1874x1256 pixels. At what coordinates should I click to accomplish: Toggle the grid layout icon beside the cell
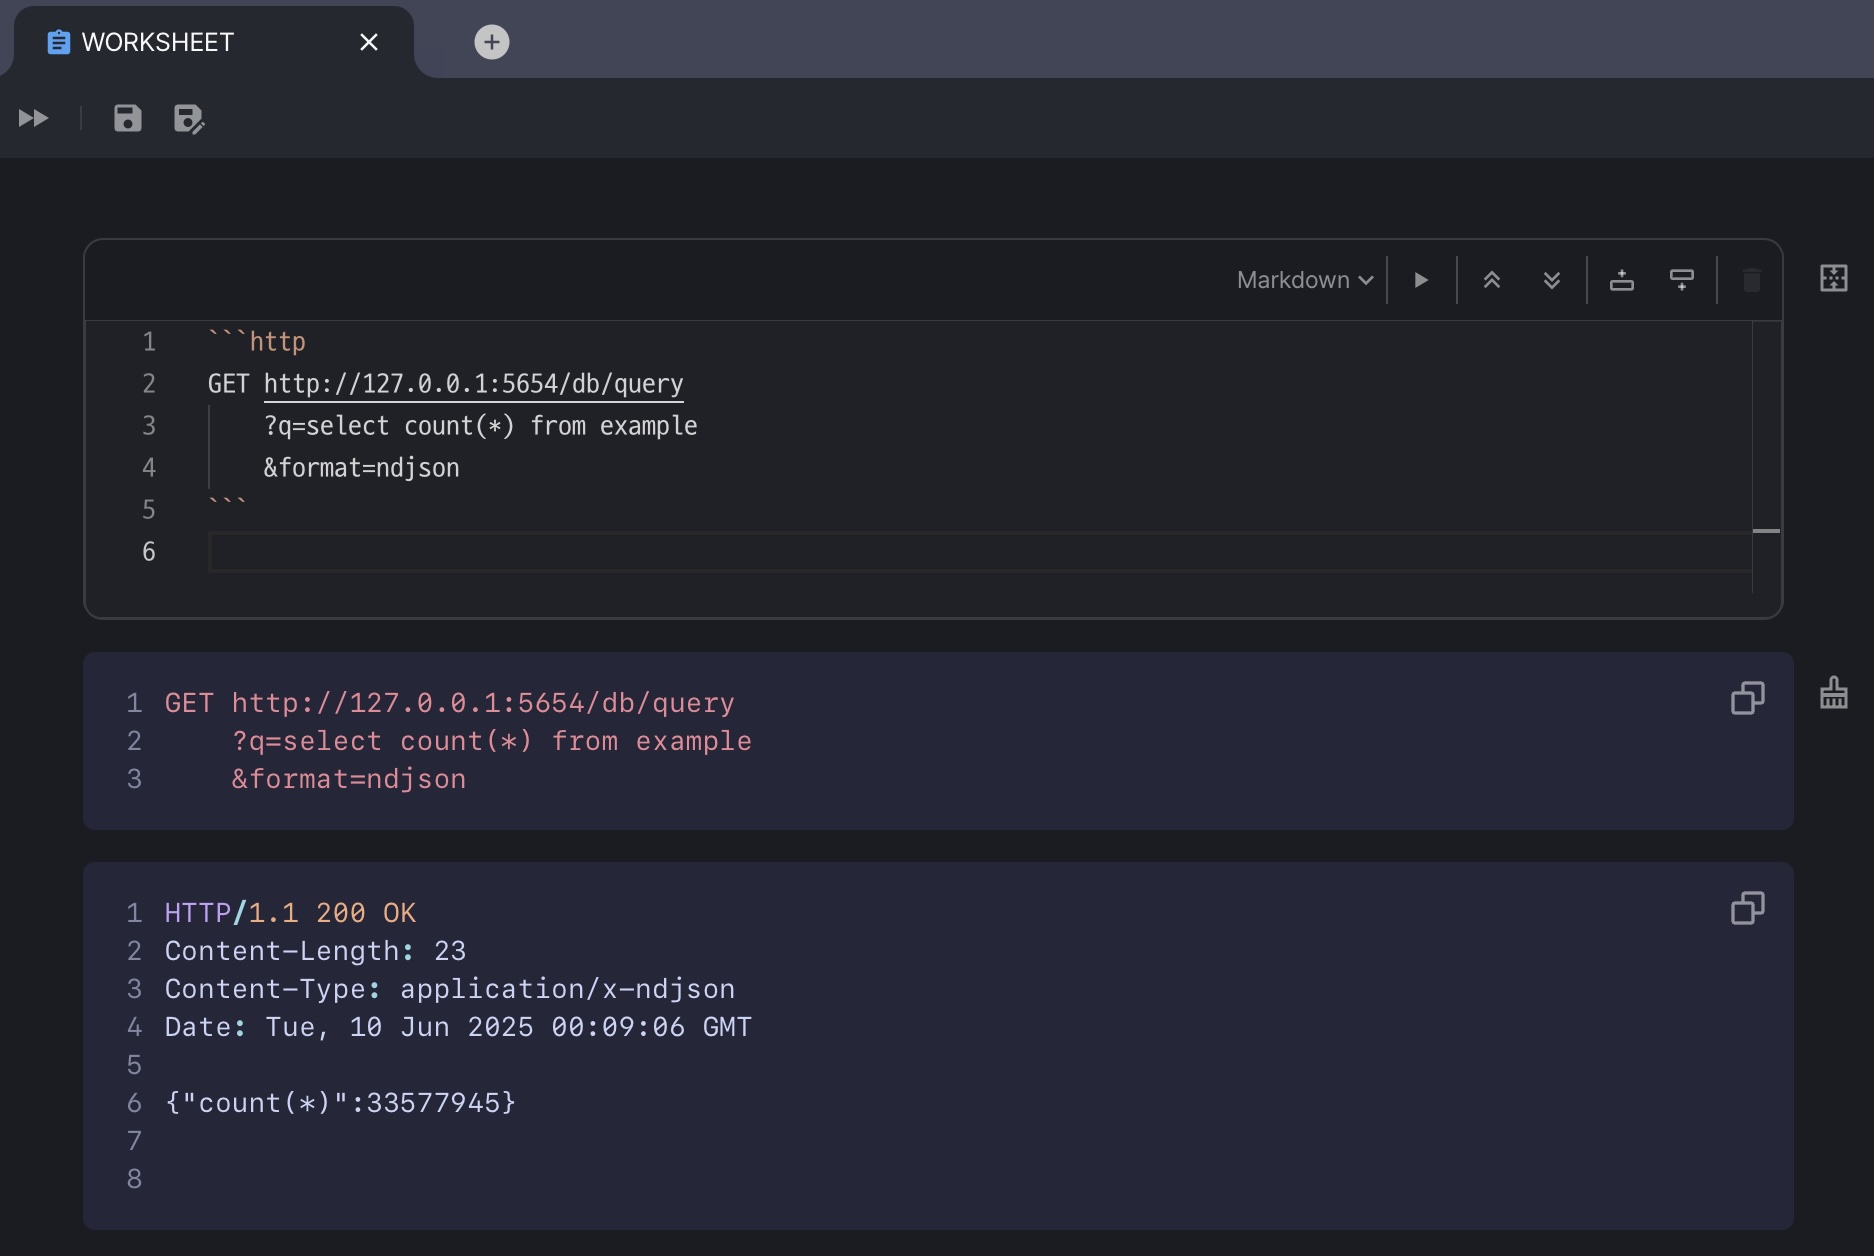(1833, 278)
